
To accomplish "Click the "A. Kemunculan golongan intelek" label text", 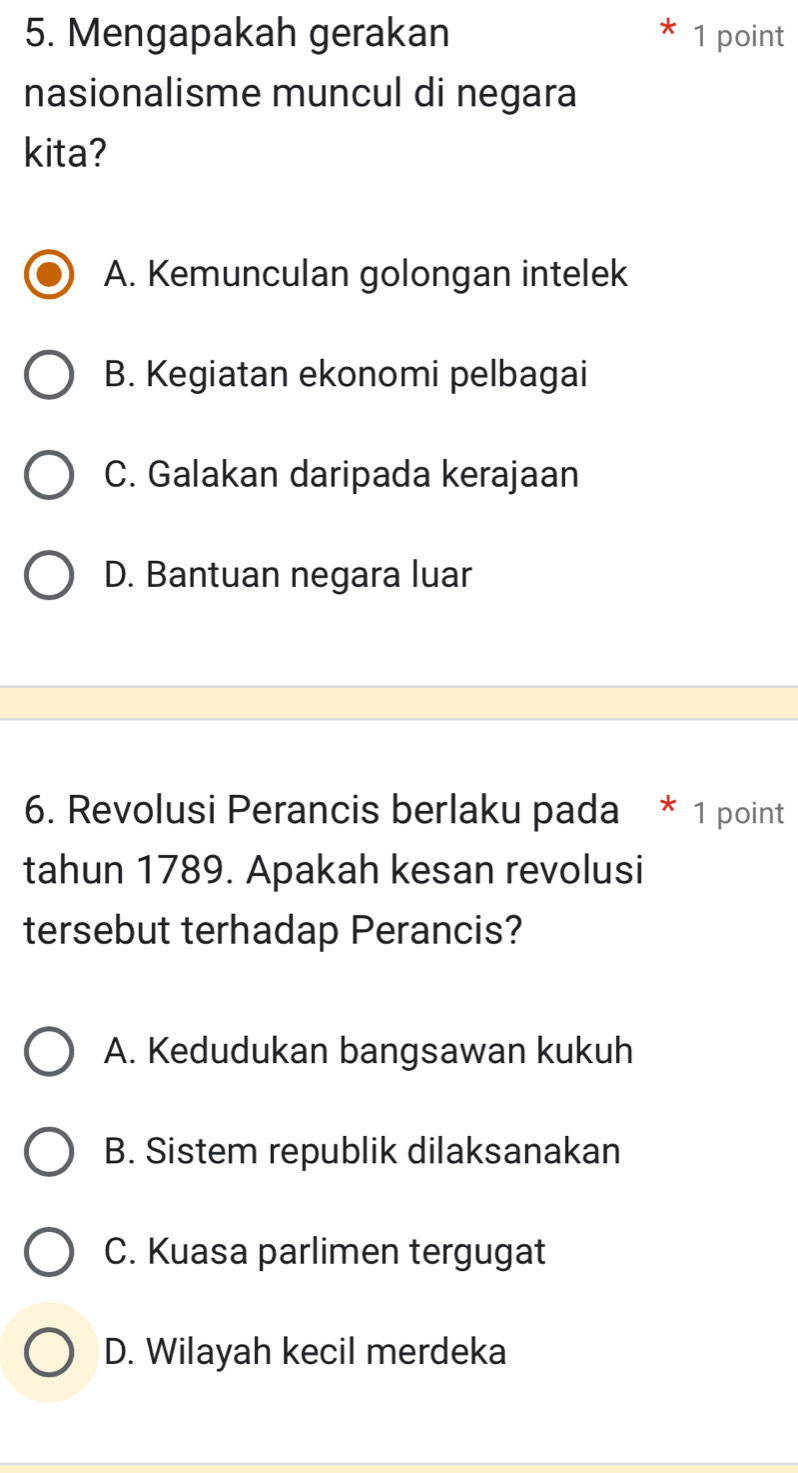I will pyautogui.click(x=365, y=274).
